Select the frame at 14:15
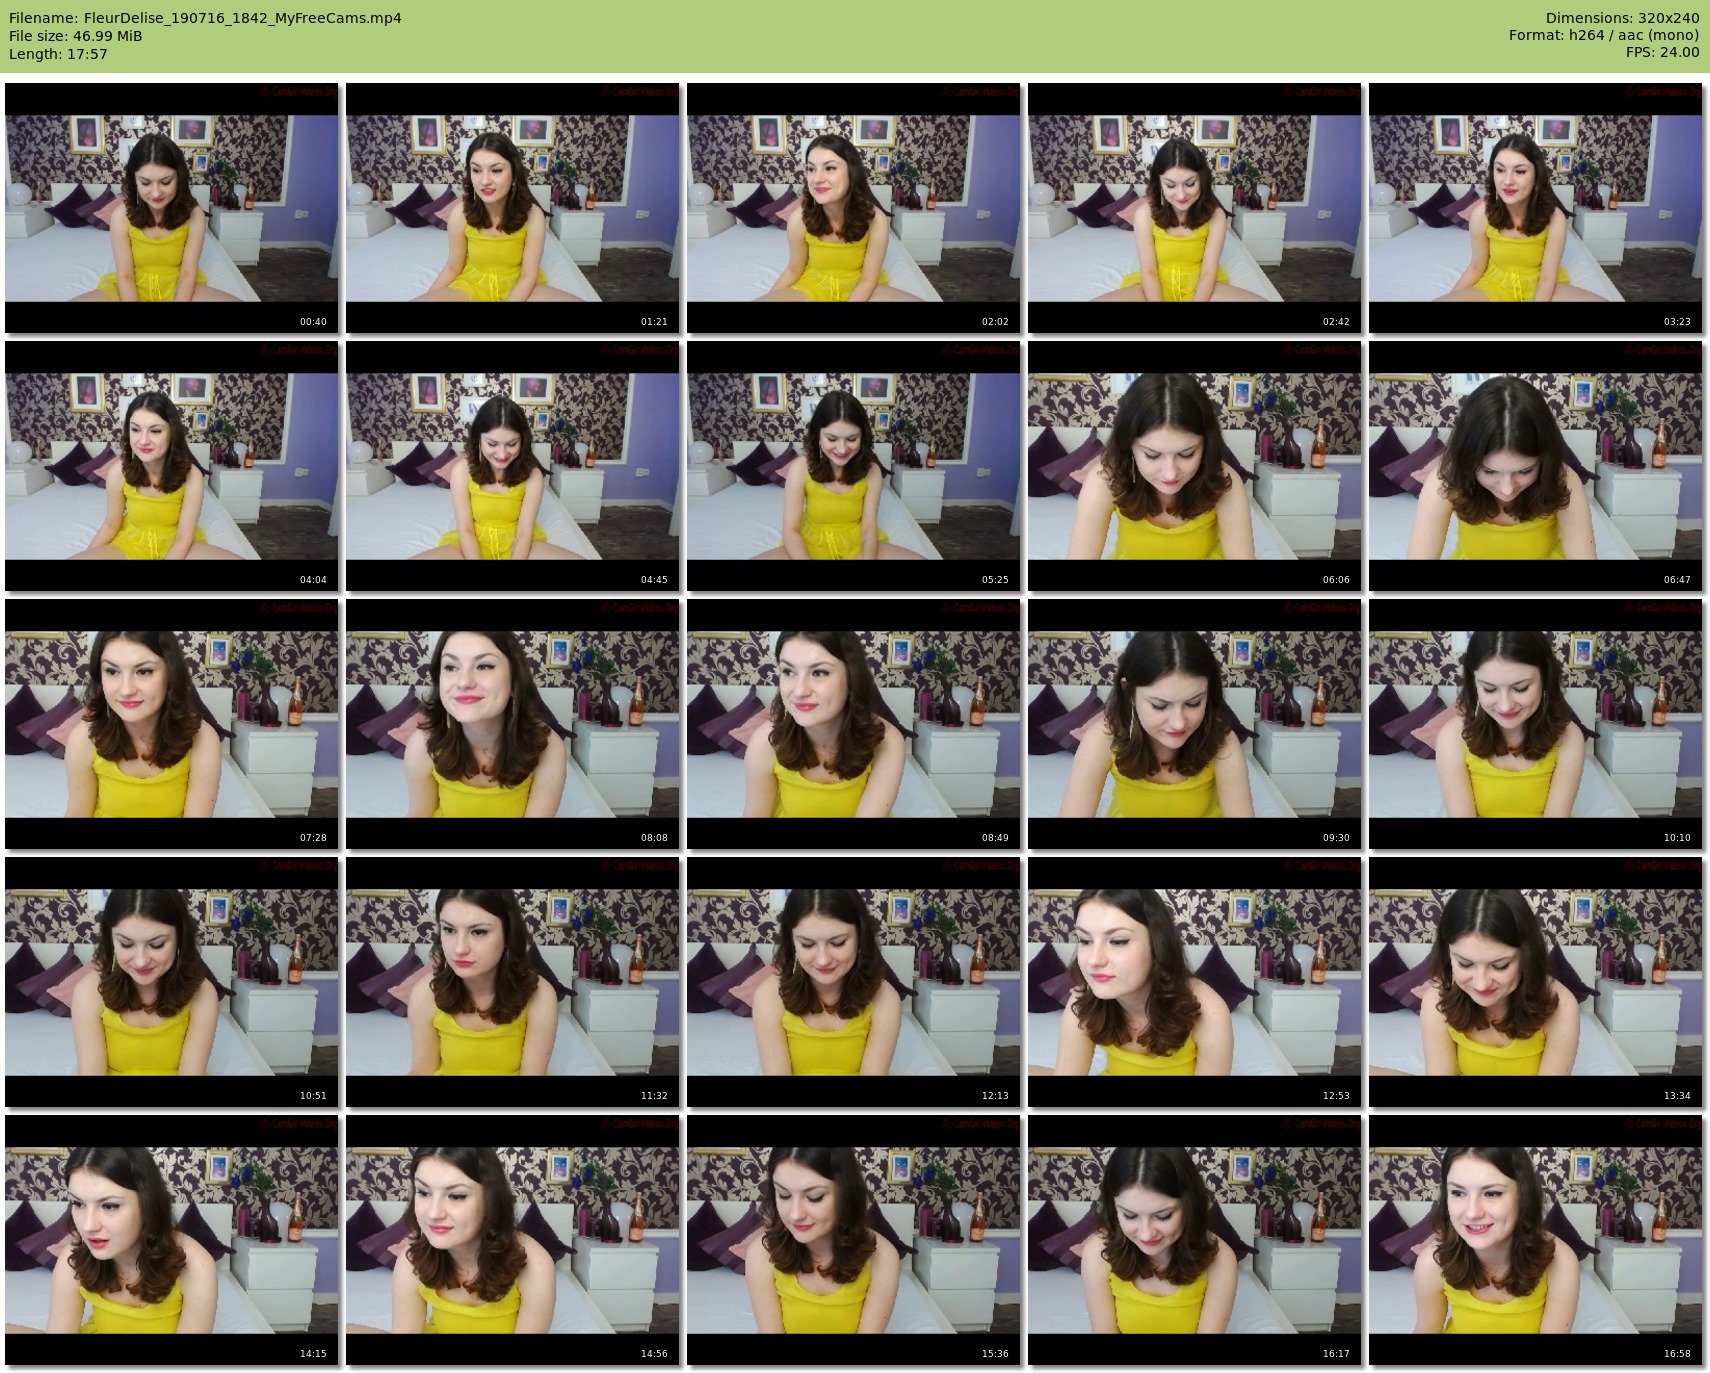The height and width of the screenshot is (1373, 1710). (x=171, y=1240)
